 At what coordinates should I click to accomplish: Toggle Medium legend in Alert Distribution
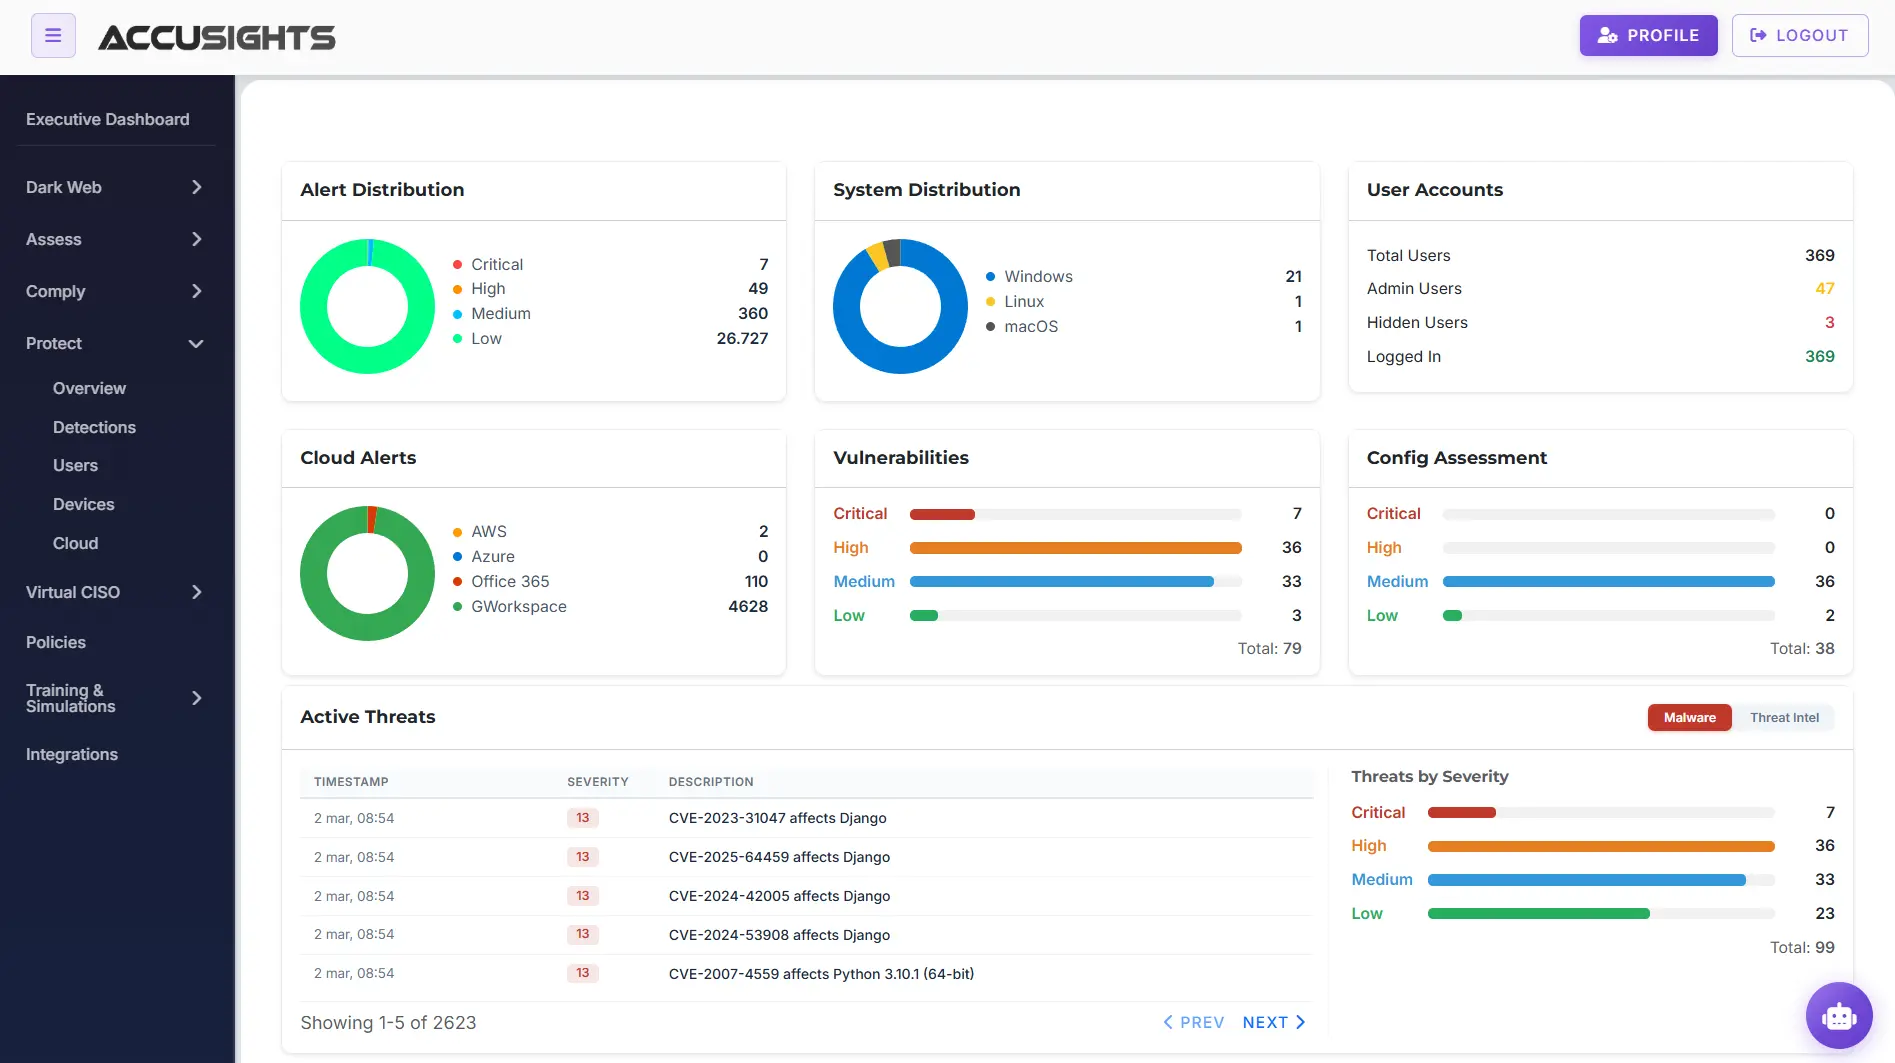(491, 313)
